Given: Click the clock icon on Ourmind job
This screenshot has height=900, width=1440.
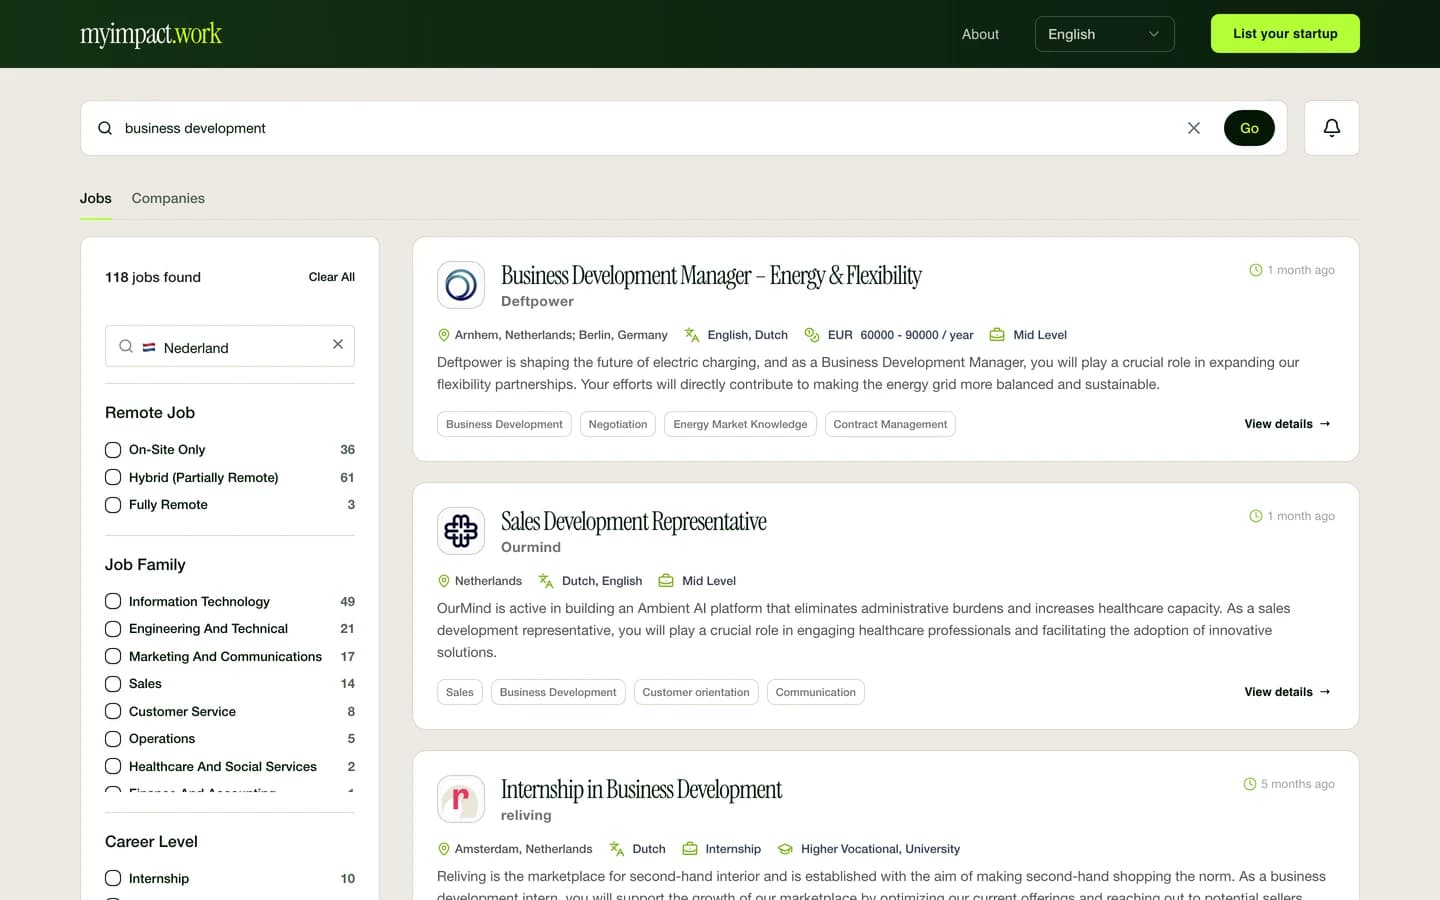Looking at the screenshot, I should point(1256,516).
